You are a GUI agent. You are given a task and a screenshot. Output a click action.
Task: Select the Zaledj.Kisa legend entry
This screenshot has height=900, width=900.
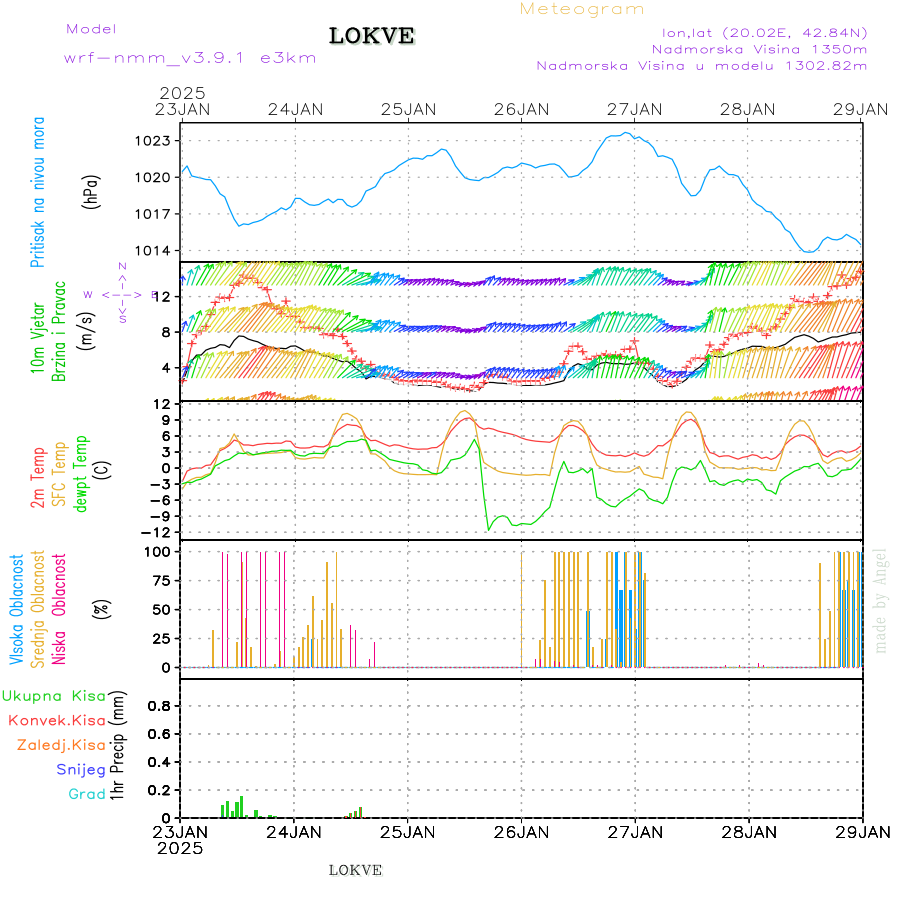tap(61, 745)
